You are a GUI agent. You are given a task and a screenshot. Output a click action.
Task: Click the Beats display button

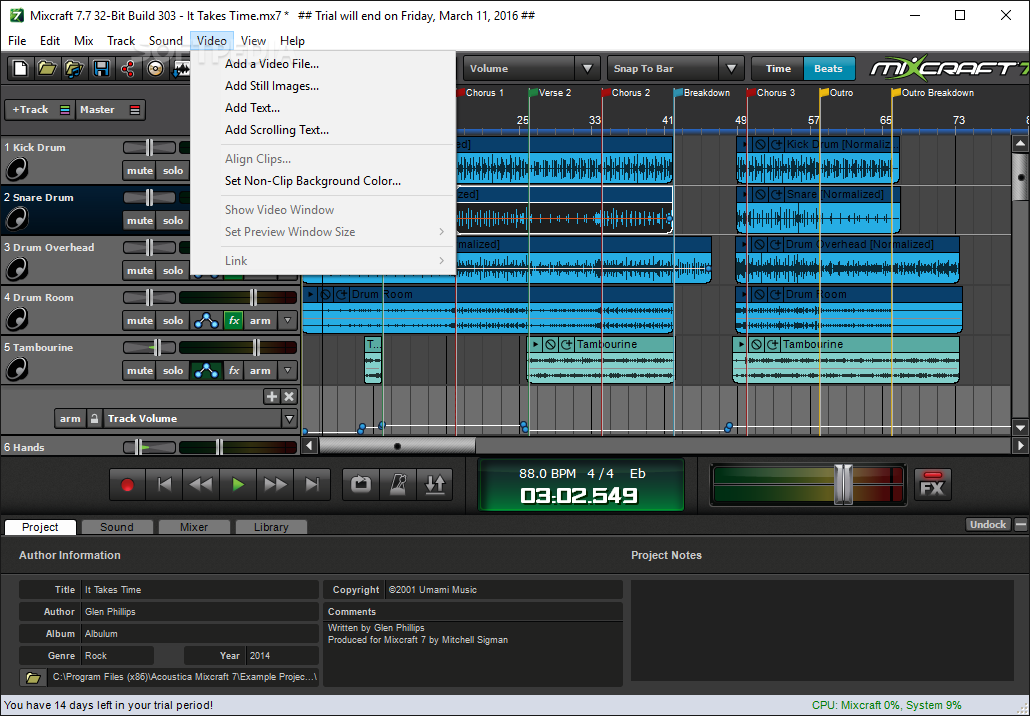(x=828, y=68)
